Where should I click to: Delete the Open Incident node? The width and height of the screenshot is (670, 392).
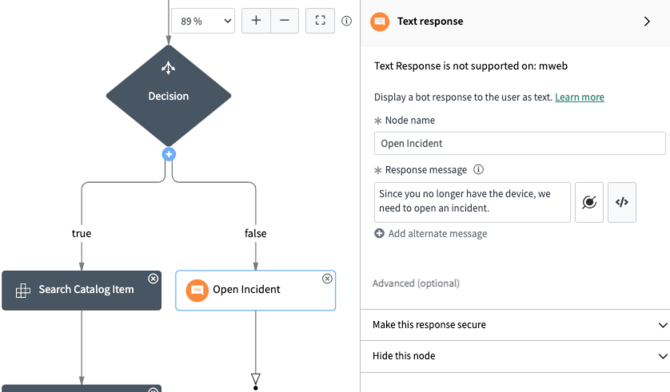pos(327,279)
